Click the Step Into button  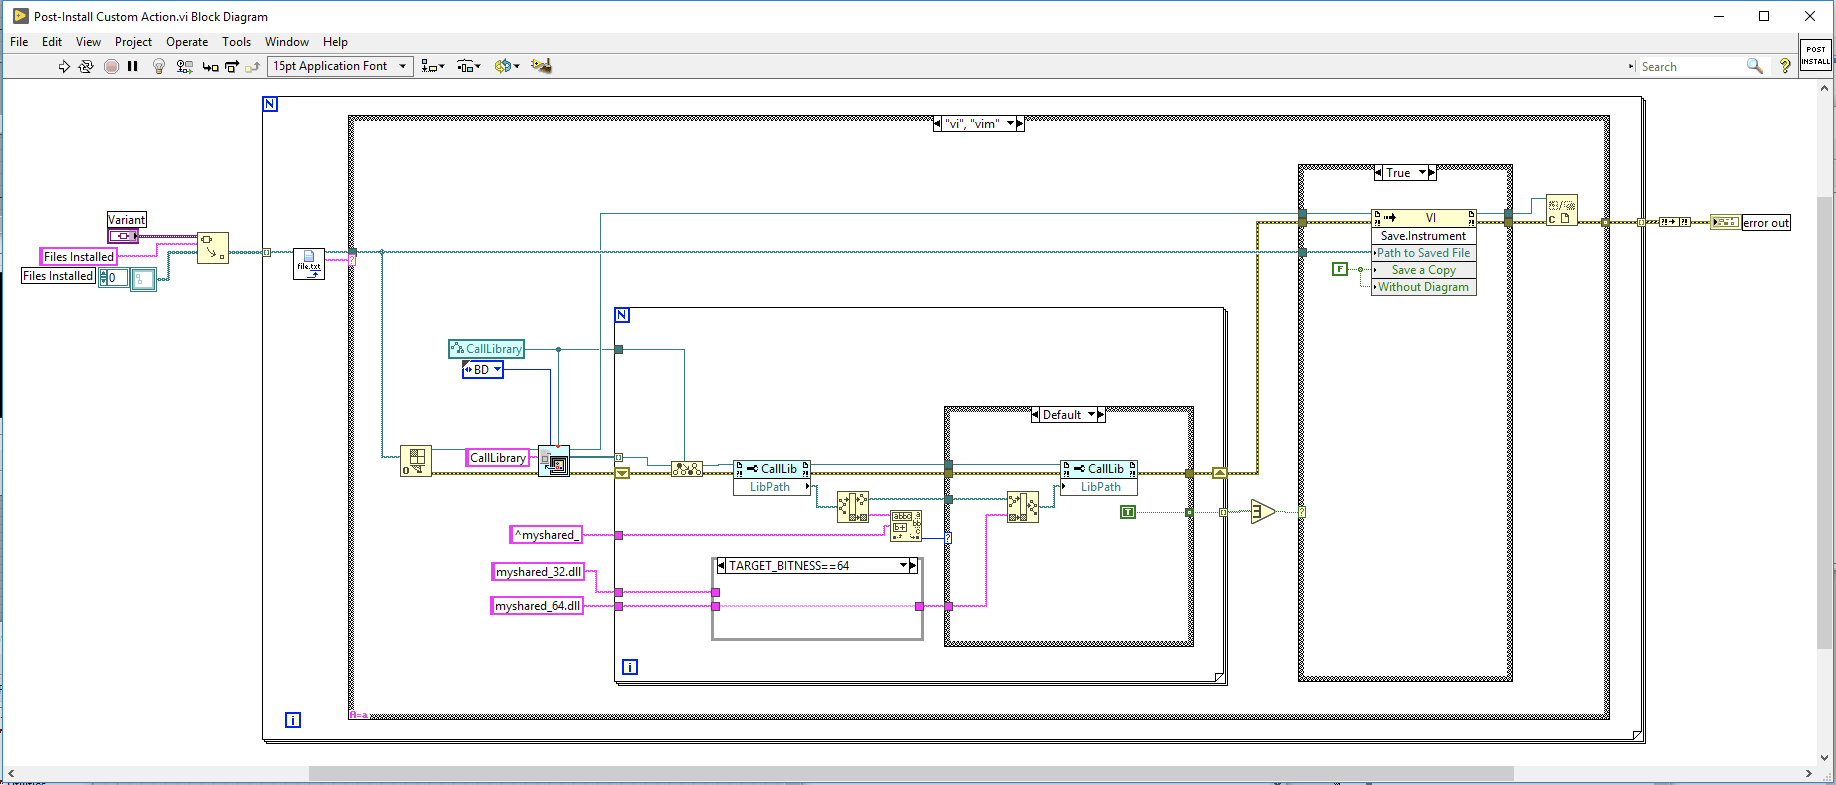coord(210,67)
